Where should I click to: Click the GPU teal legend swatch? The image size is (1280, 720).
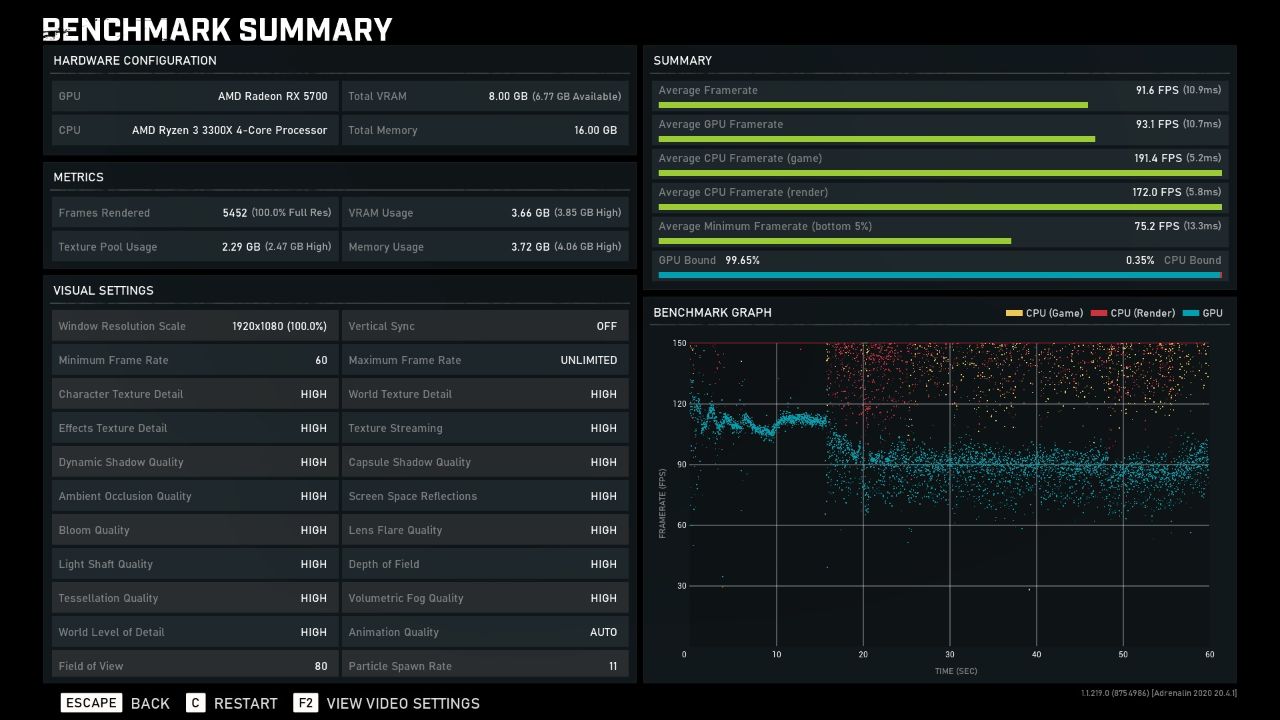pyautogui.click(x=1190, y=313)
